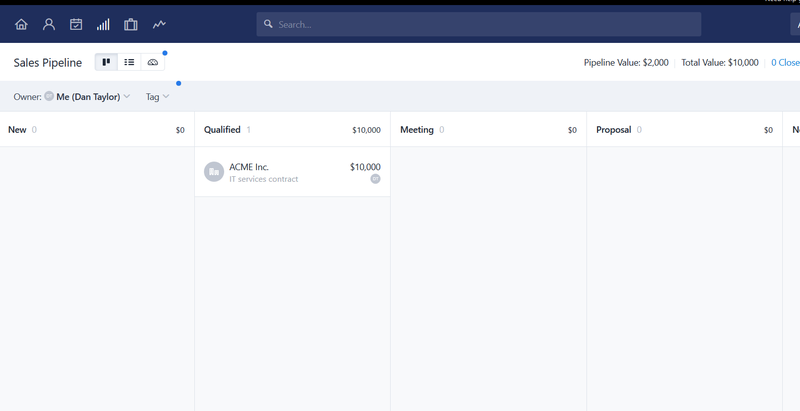
Task: Expand the Tag filter dropdown
Action: coord(157,96)
